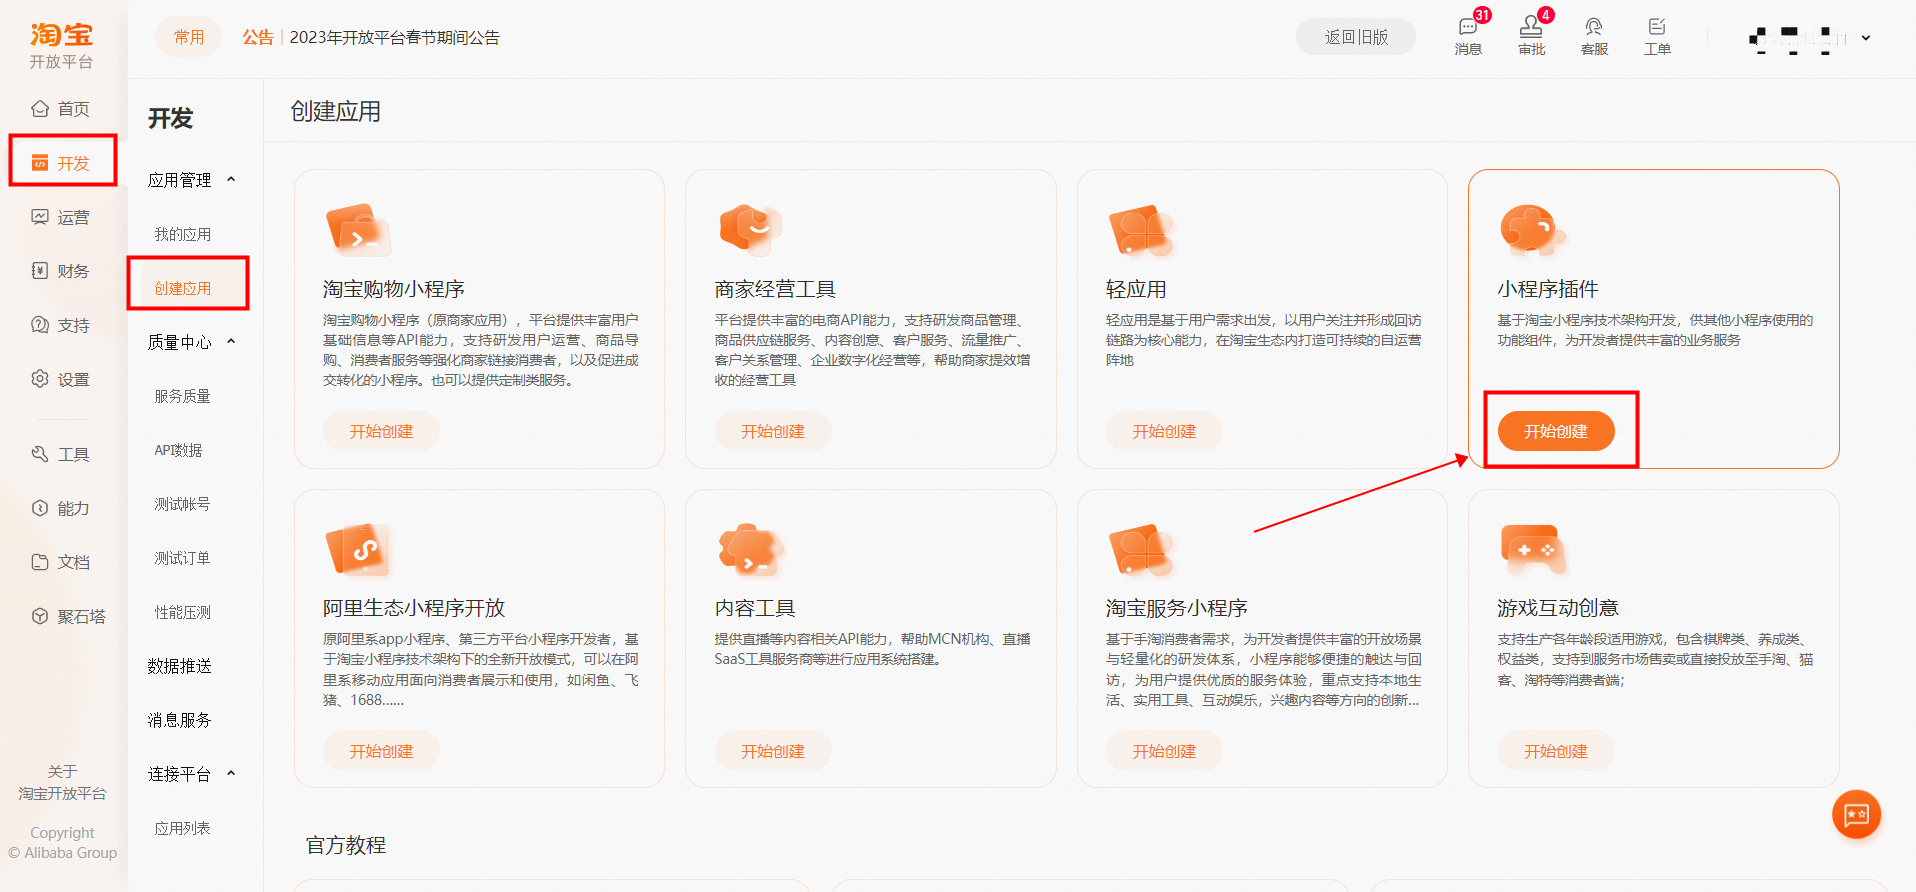The width and height of the screenshot is (1916, 892).
Task: Open the 设置 settings gear icon
Action: tap(40, 379)
